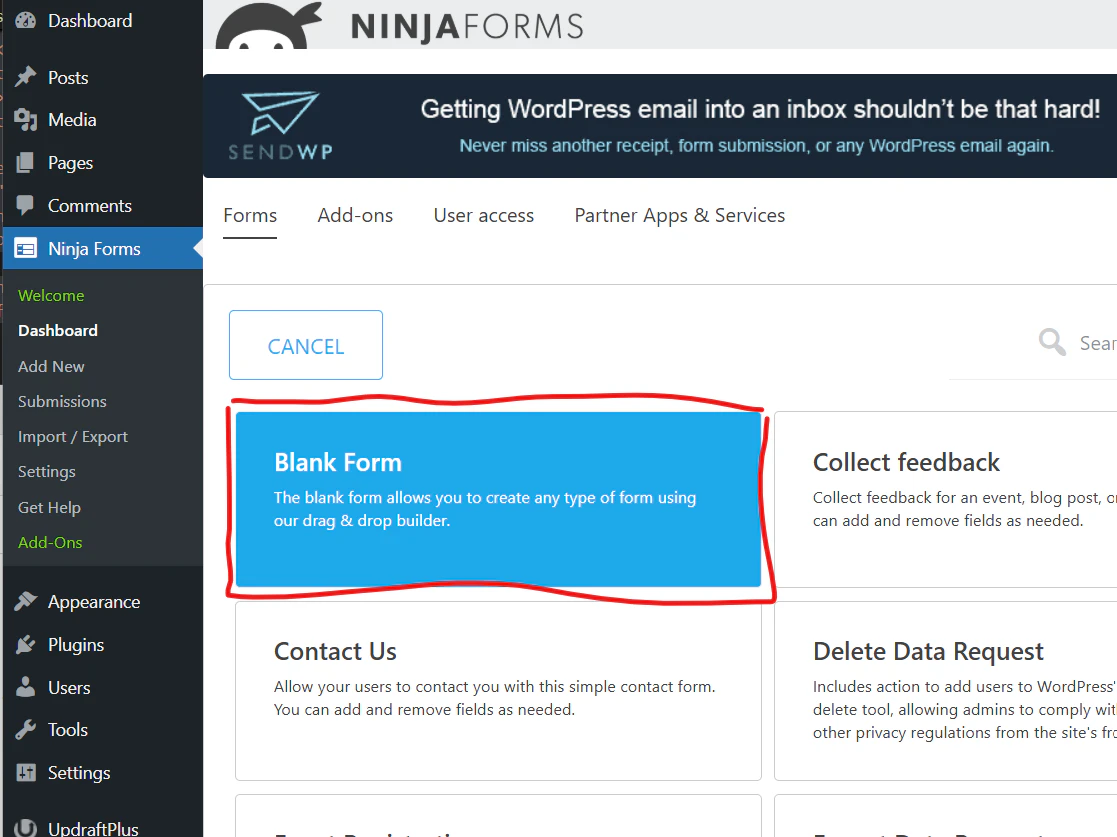Click the Media library icon

coord(26,120)
